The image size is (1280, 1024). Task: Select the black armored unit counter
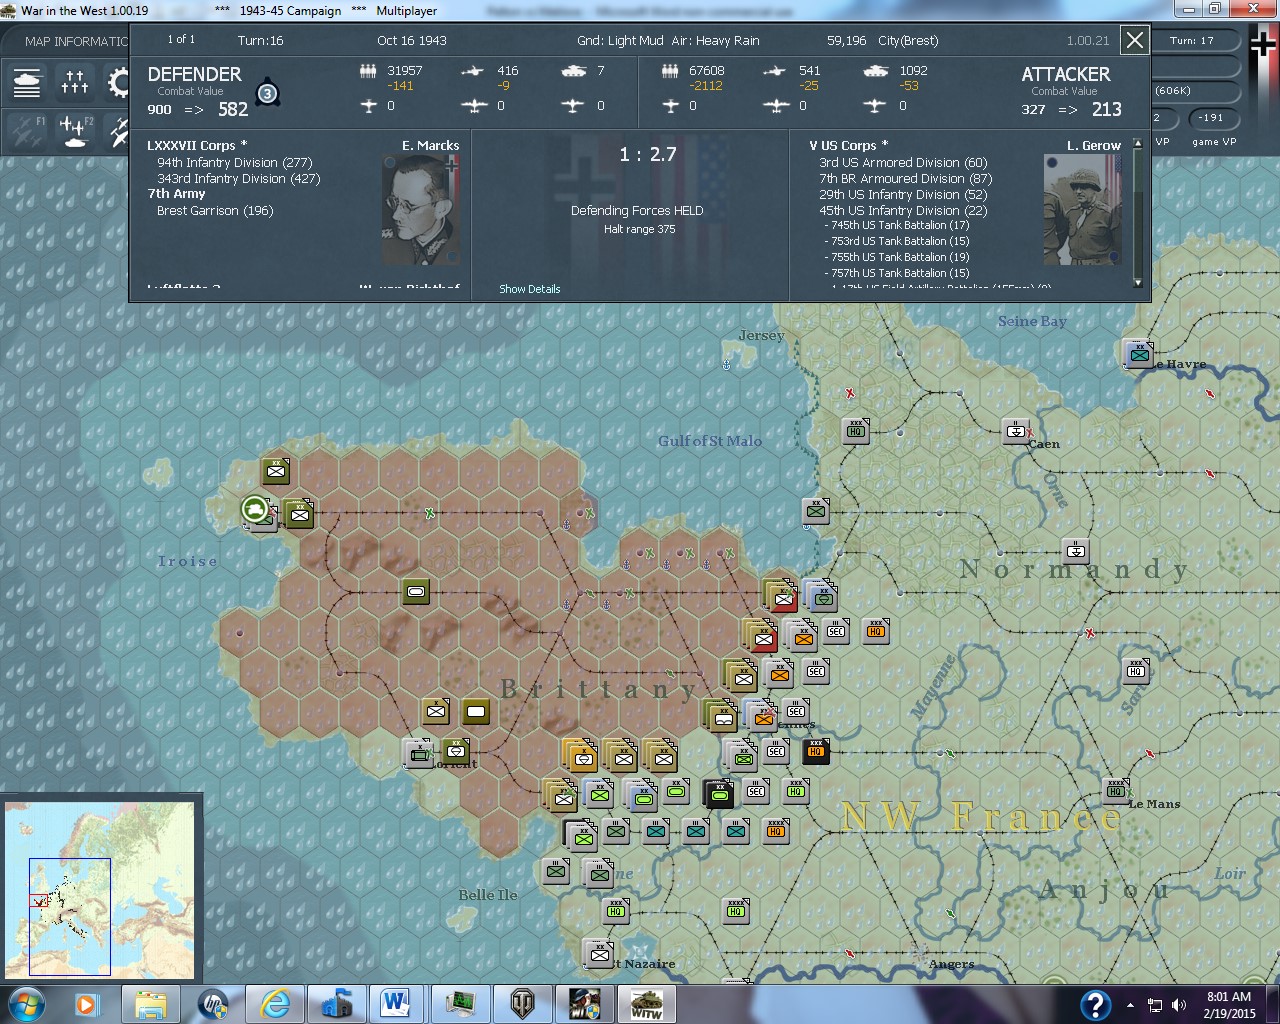719,794
